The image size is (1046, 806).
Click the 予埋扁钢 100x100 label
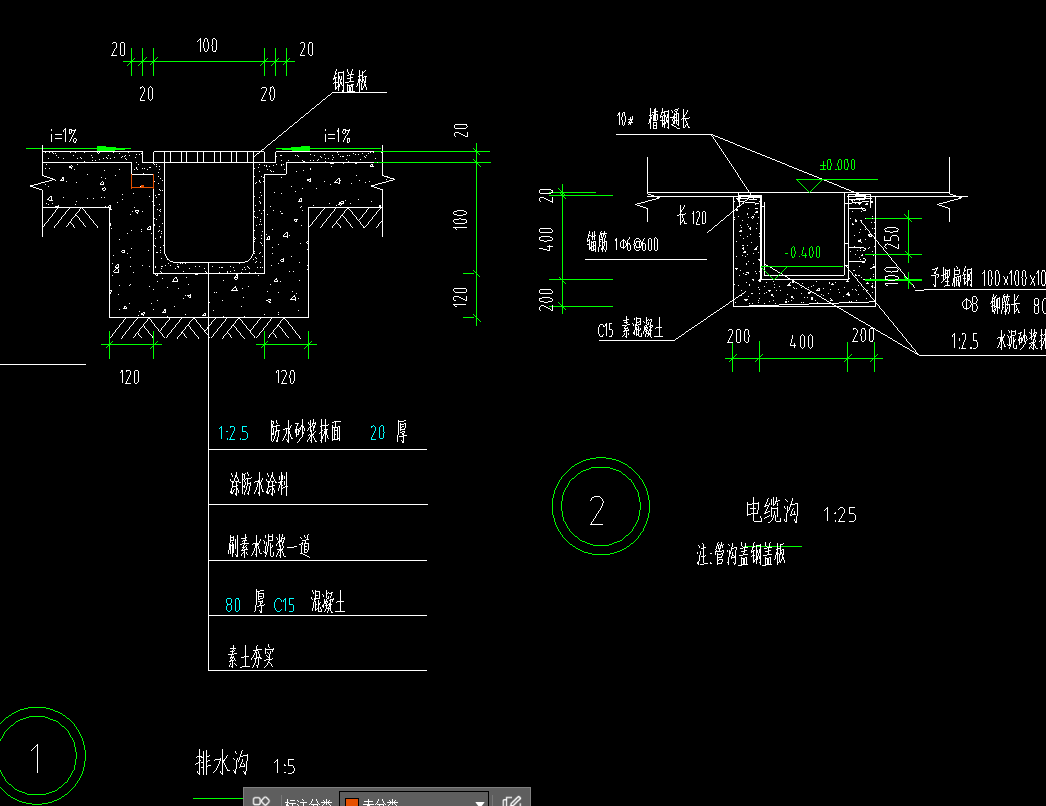coord(988,278)
